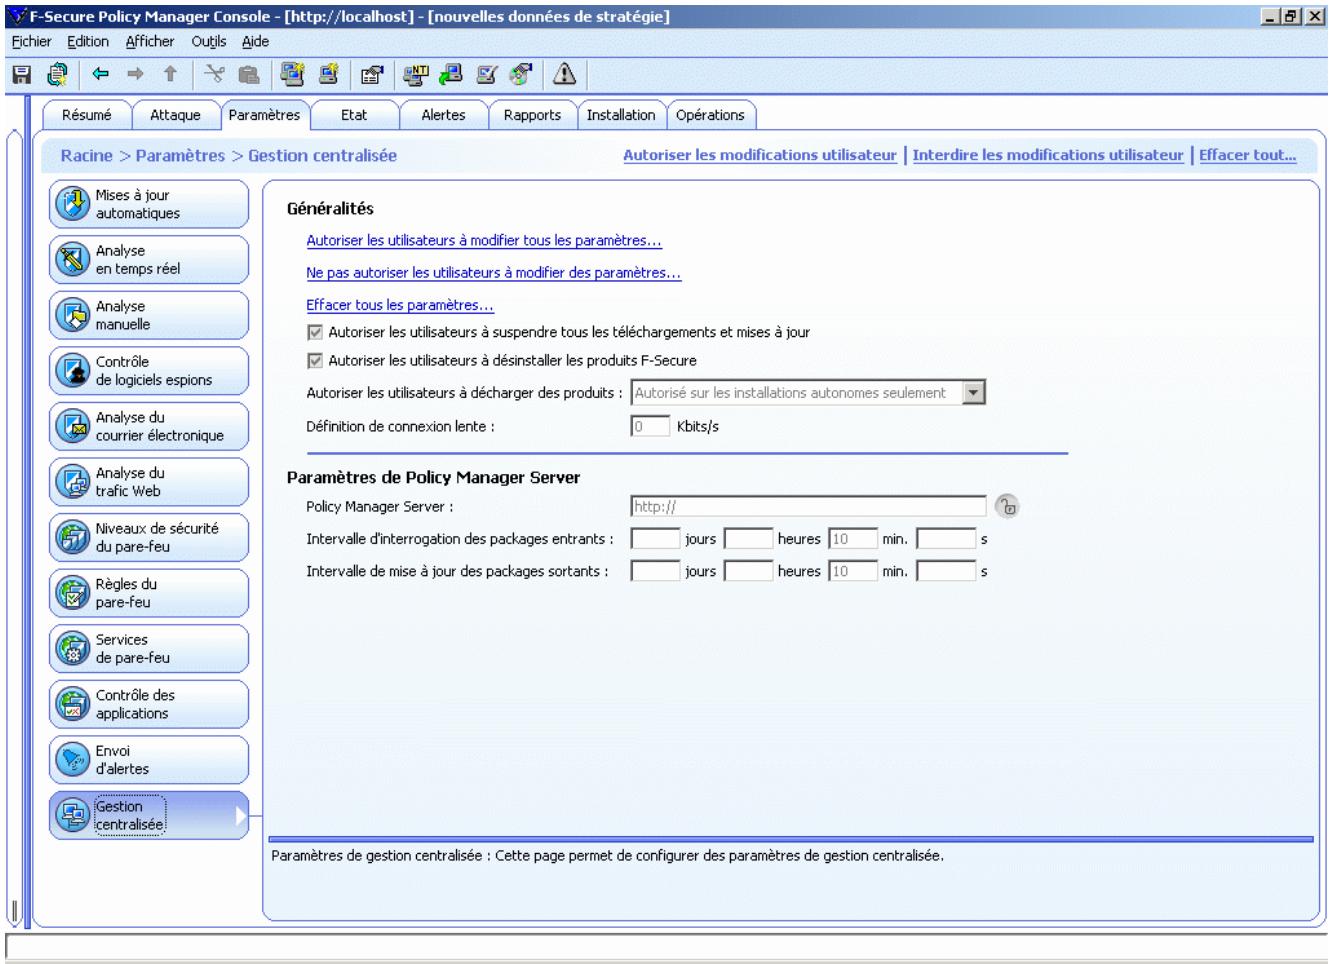Click the lock icon beside Policy Manager Server
The width and height of the screenshot is (1334, 964).
[1007, 507]
